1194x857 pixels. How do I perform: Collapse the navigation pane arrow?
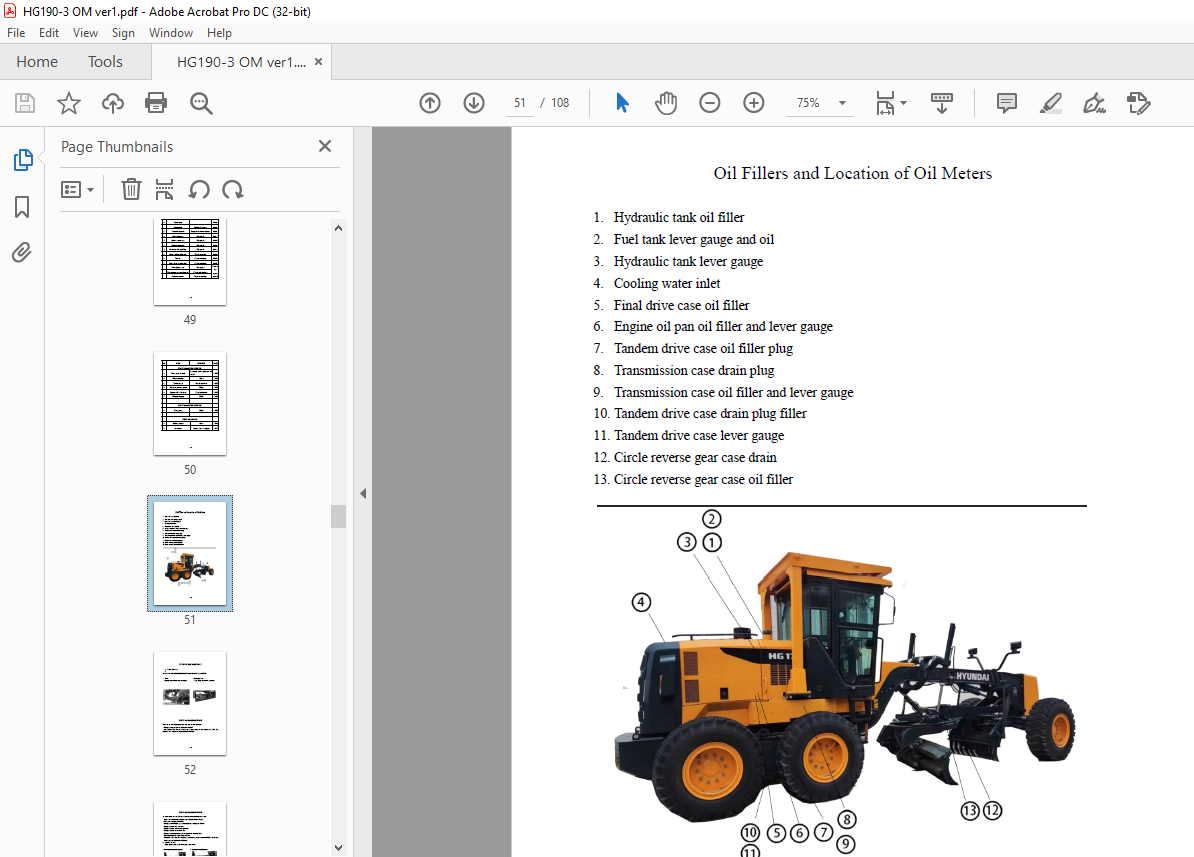363,494
